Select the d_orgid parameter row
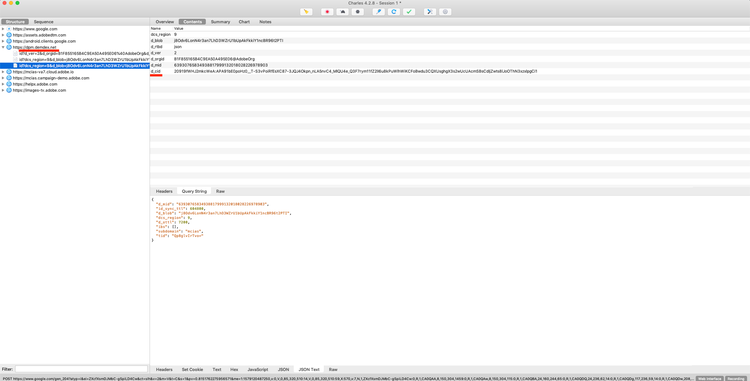The image size is (750, 381). click(x=450, y=59)
